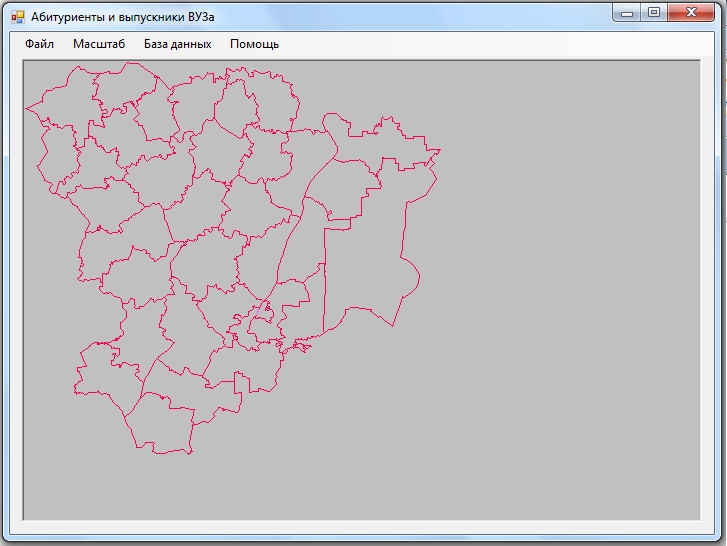Open the Файл menu
The width and height of the screenshot is (727, 546).
click(x=39, y=44)
